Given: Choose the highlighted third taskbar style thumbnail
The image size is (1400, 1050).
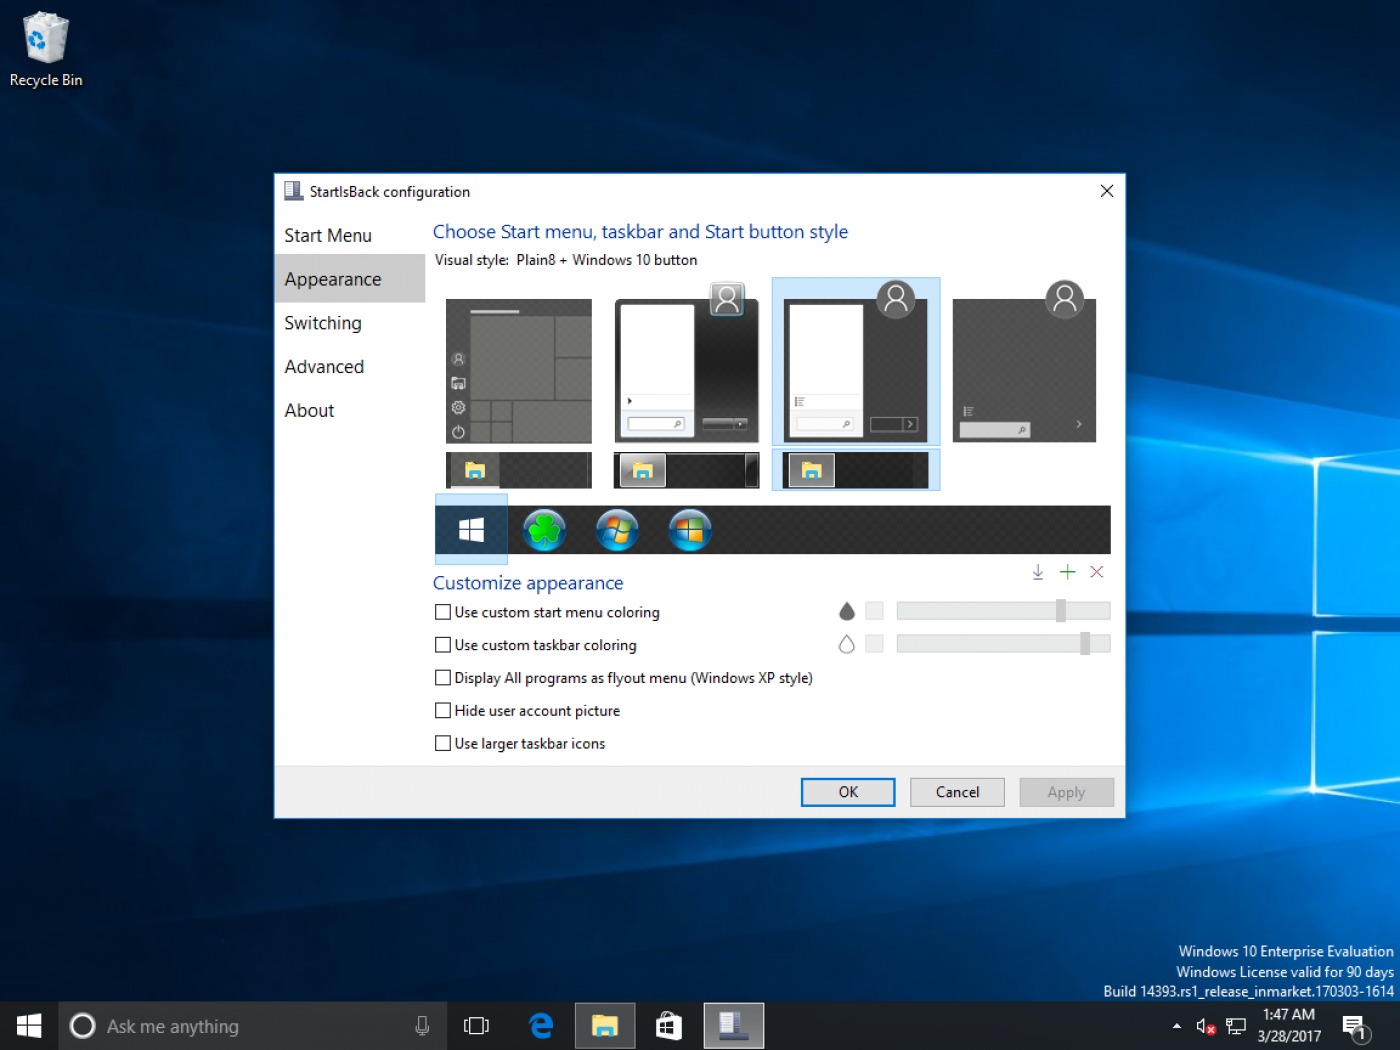Looking at the screenshot, I should [x=856, y=470].
